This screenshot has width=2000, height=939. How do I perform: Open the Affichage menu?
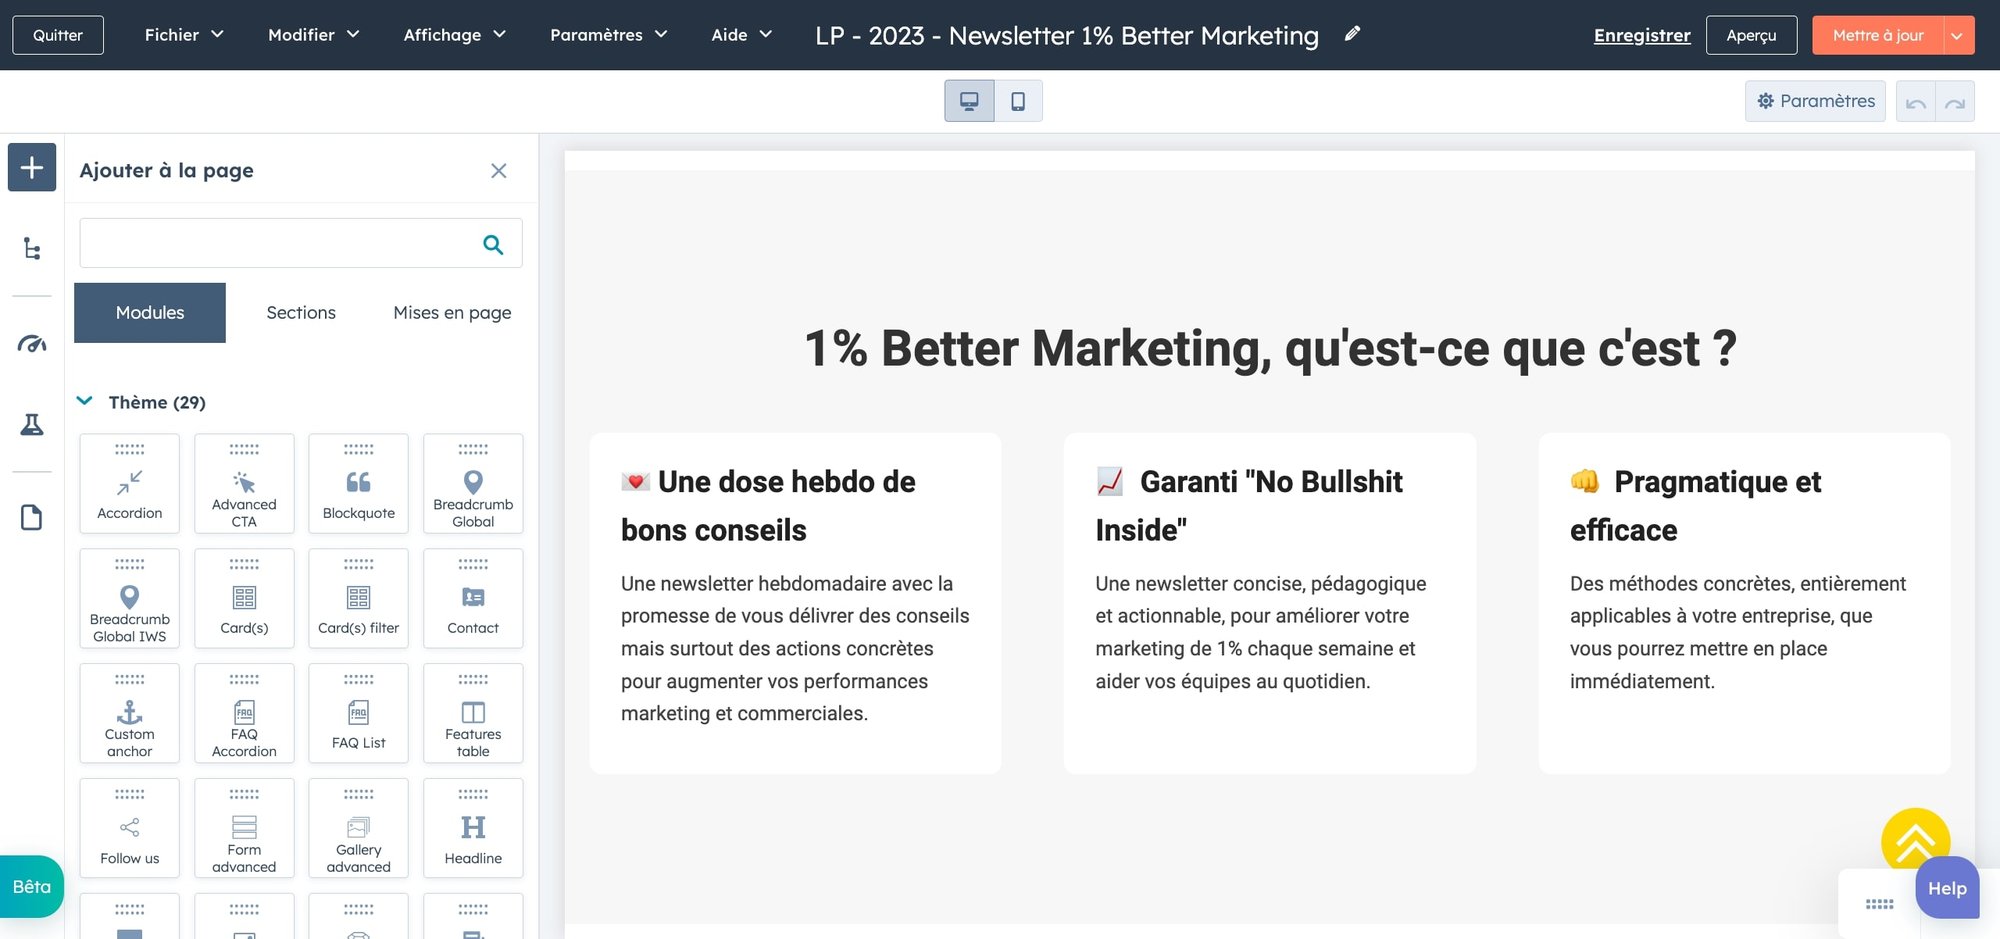pyautogui.click(x=454, y=35)
